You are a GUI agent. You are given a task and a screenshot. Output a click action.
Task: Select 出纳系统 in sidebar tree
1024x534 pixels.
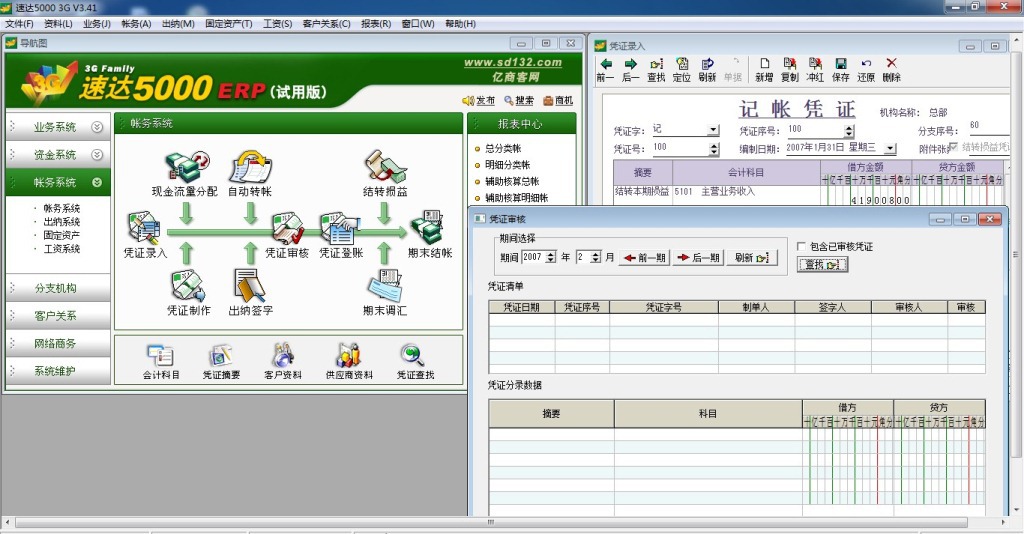click(x=61, y=222)
